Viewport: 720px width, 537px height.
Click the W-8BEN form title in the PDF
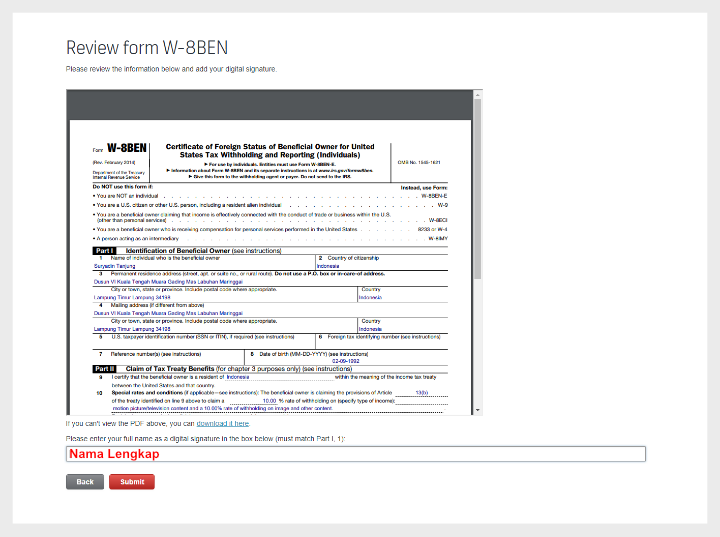click(x=127, y=148)
